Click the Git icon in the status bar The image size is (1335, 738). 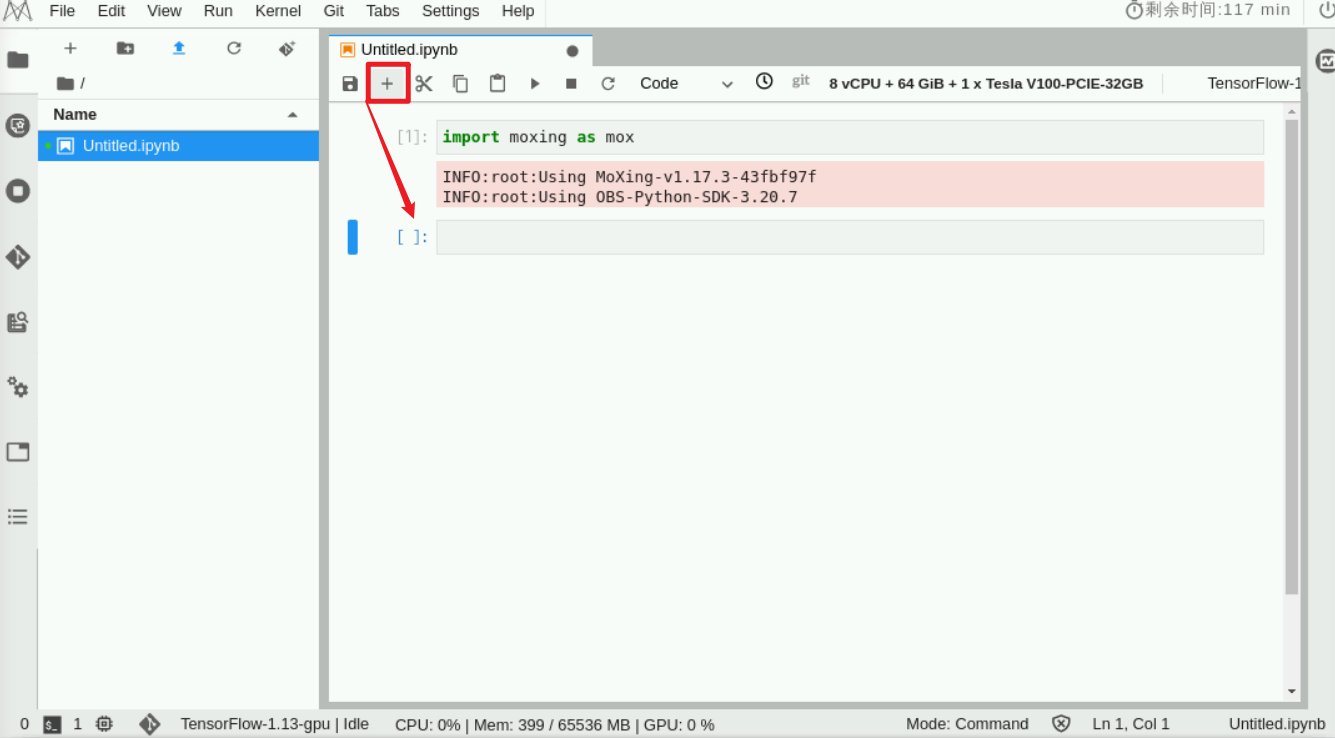(150, 724)
